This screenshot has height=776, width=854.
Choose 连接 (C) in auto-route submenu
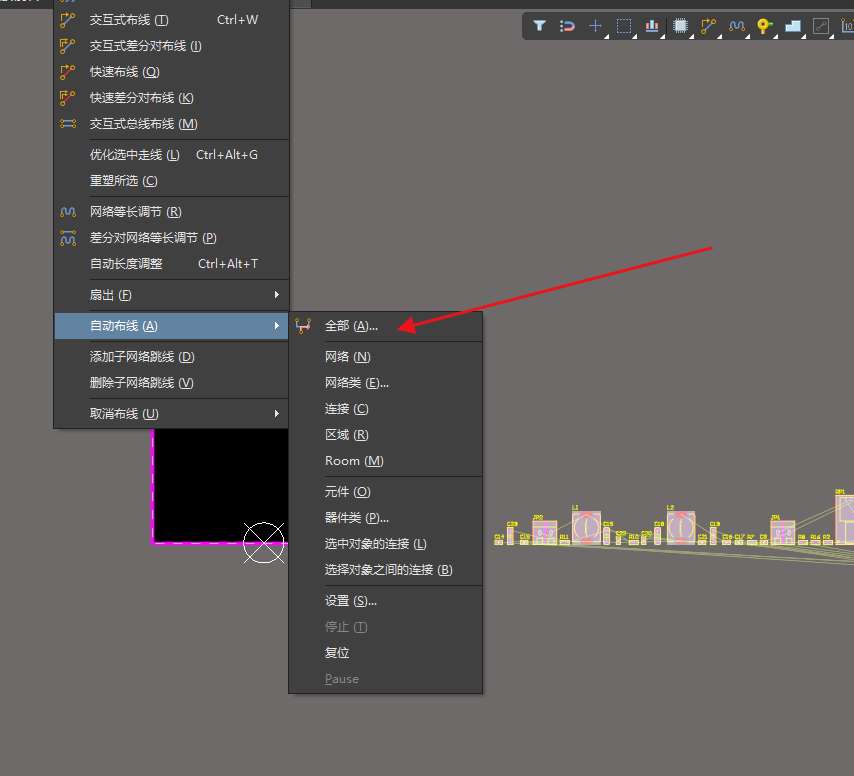(x=386, y=409)
